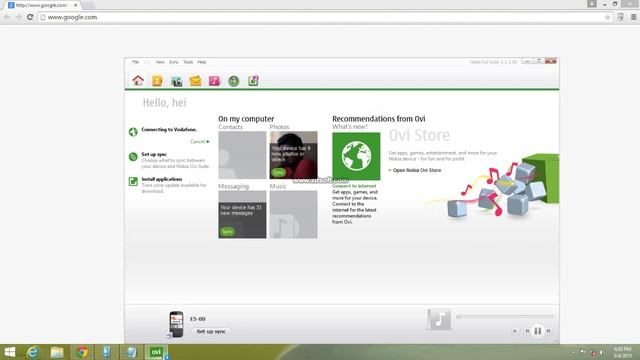Click the music player progress slider
This screenshot has width=640, height=360.
pos(505,316)
